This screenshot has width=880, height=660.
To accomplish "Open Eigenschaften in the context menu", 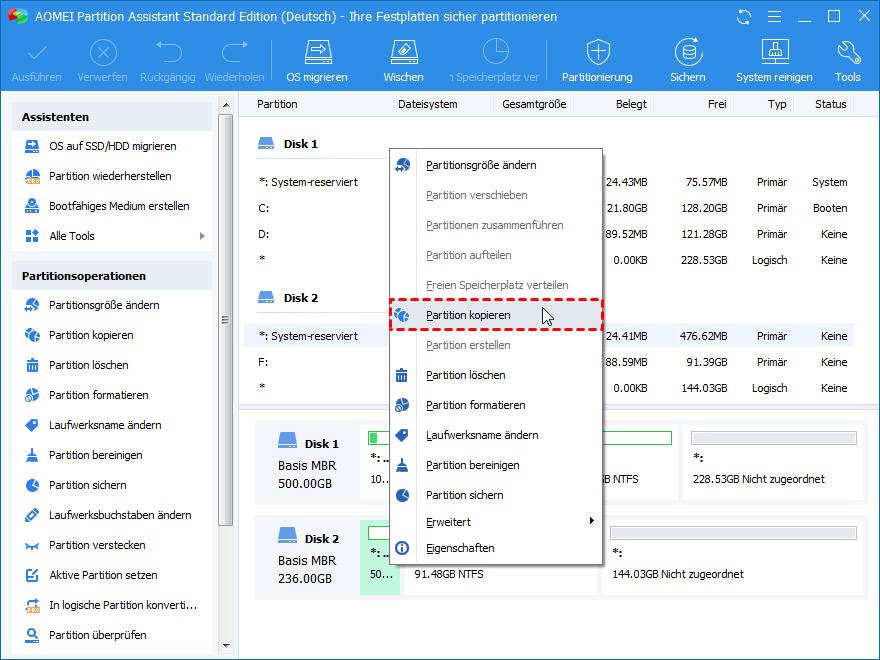I will point(496,548).
